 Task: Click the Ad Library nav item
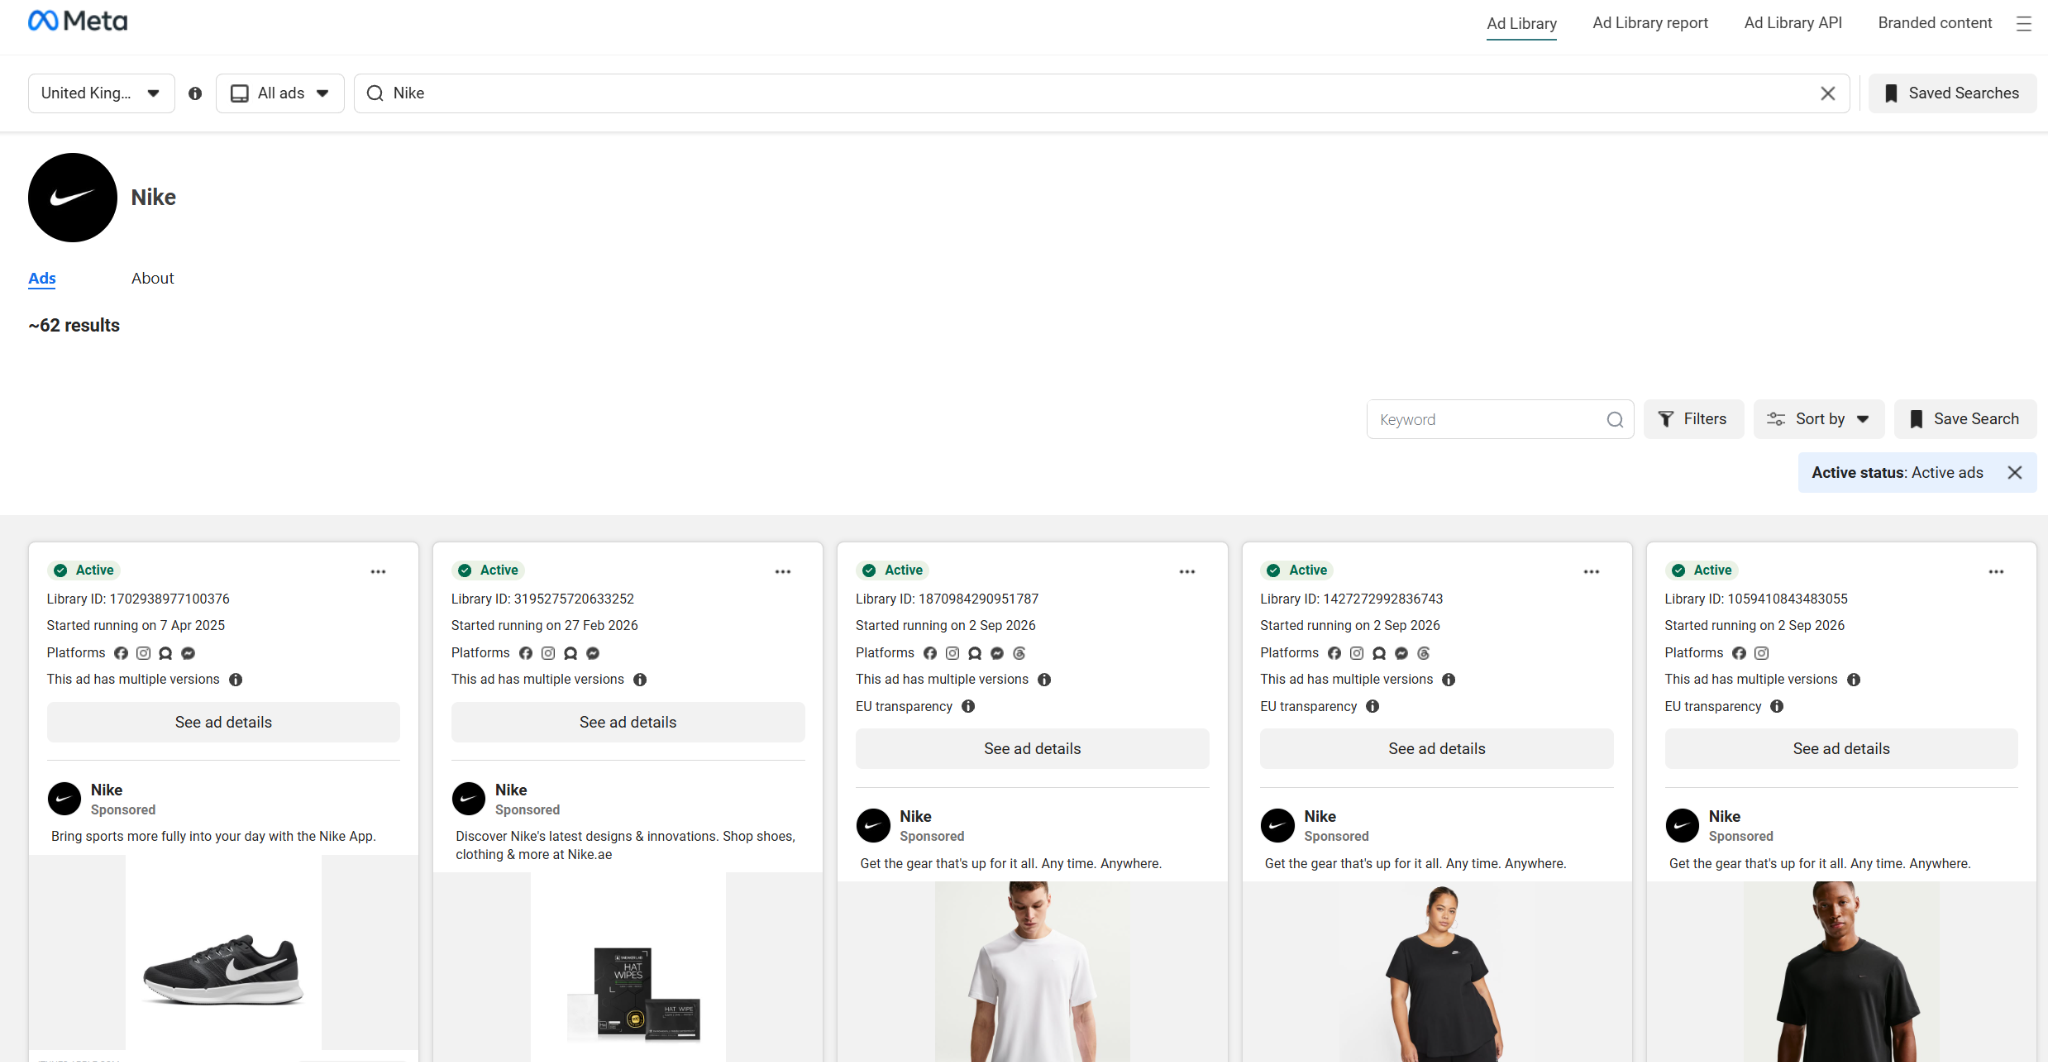point(1521,23)
